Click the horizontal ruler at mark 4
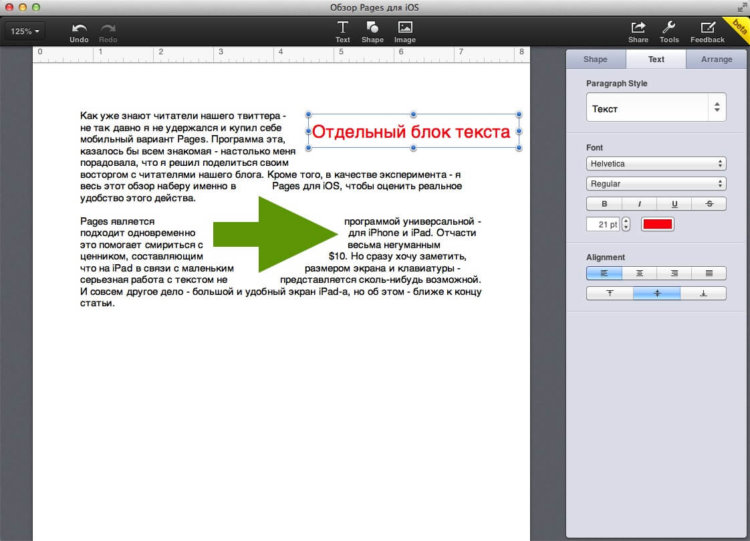Viewport: 750px width, 541px height. 281,52
